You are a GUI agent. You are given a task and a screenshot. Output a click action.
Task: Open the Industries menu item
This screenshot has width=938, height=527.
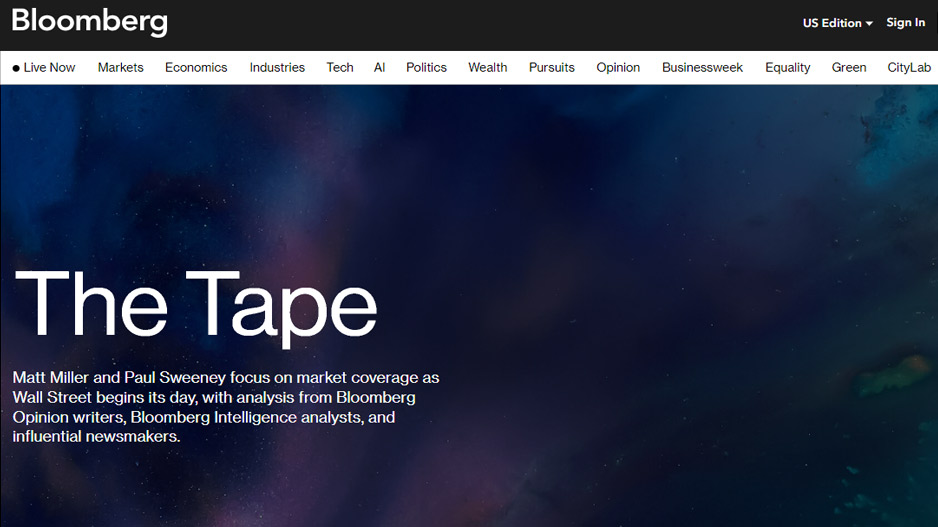(277, 68)
